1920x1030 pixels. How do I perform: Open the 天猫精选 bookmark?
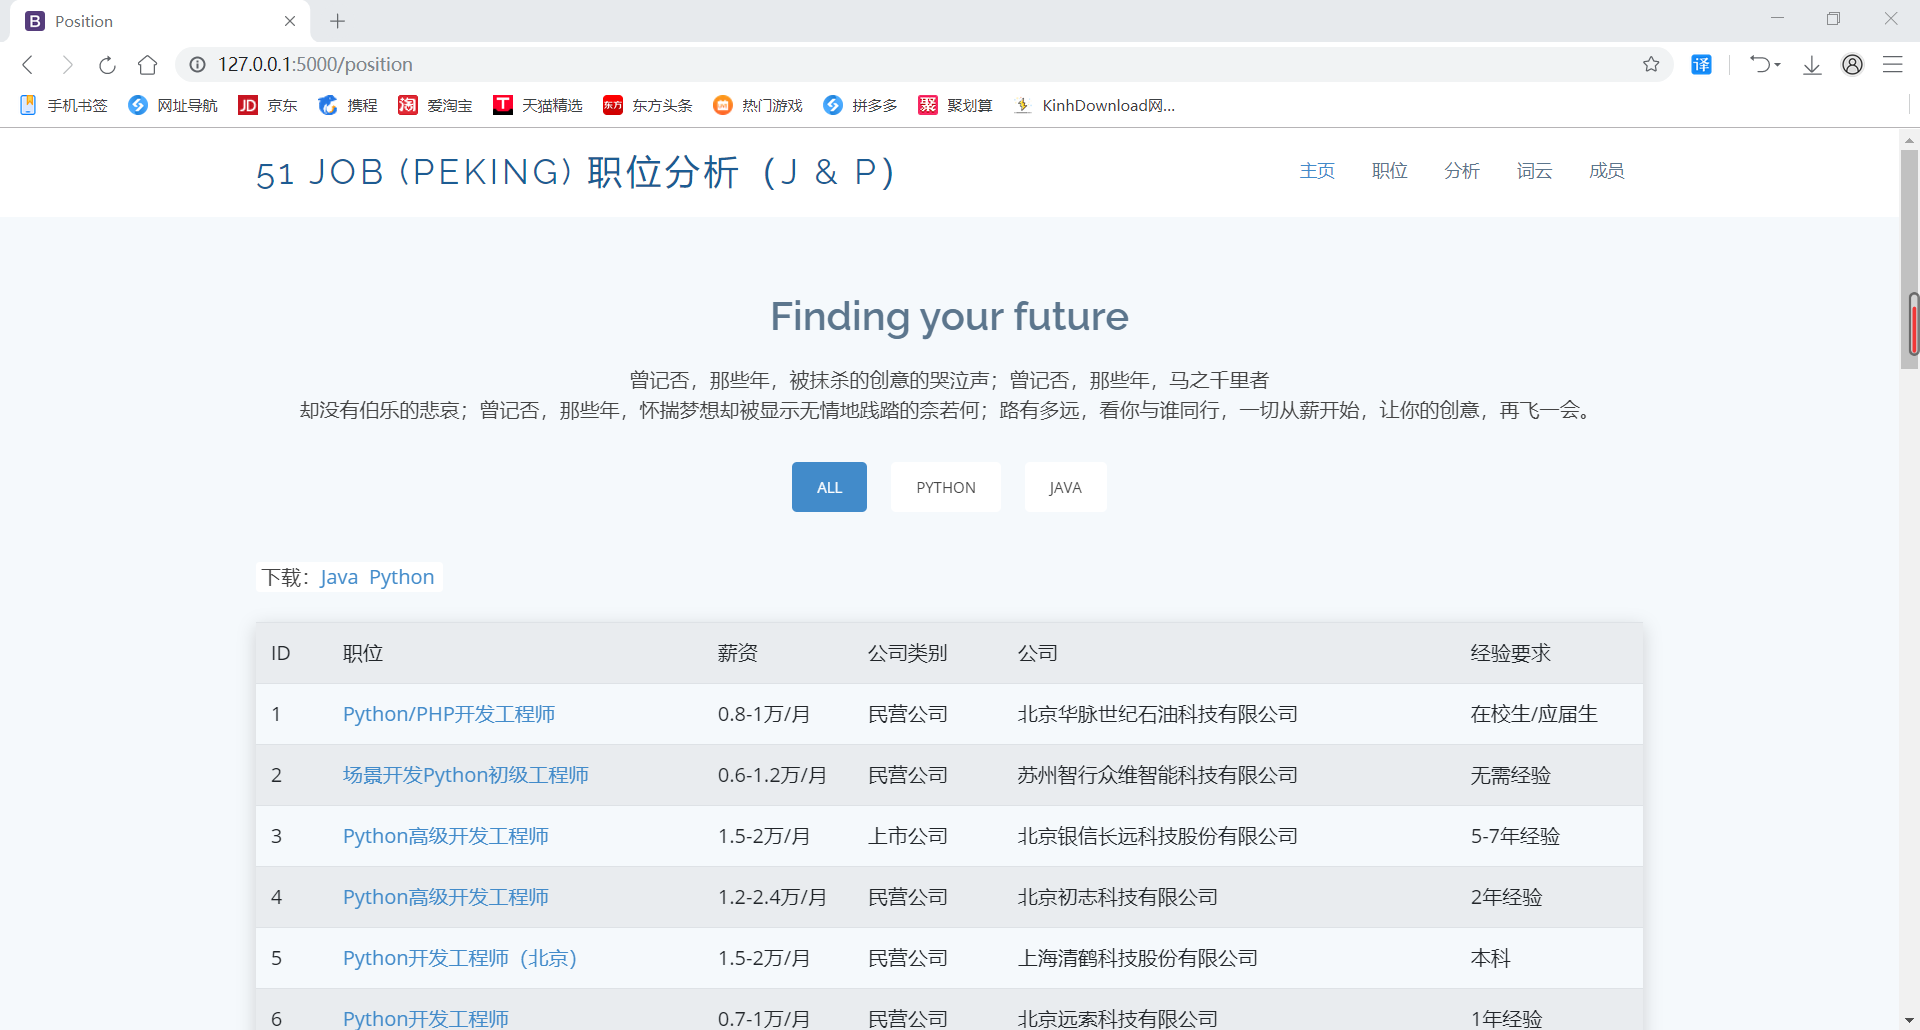click(538, 105)
